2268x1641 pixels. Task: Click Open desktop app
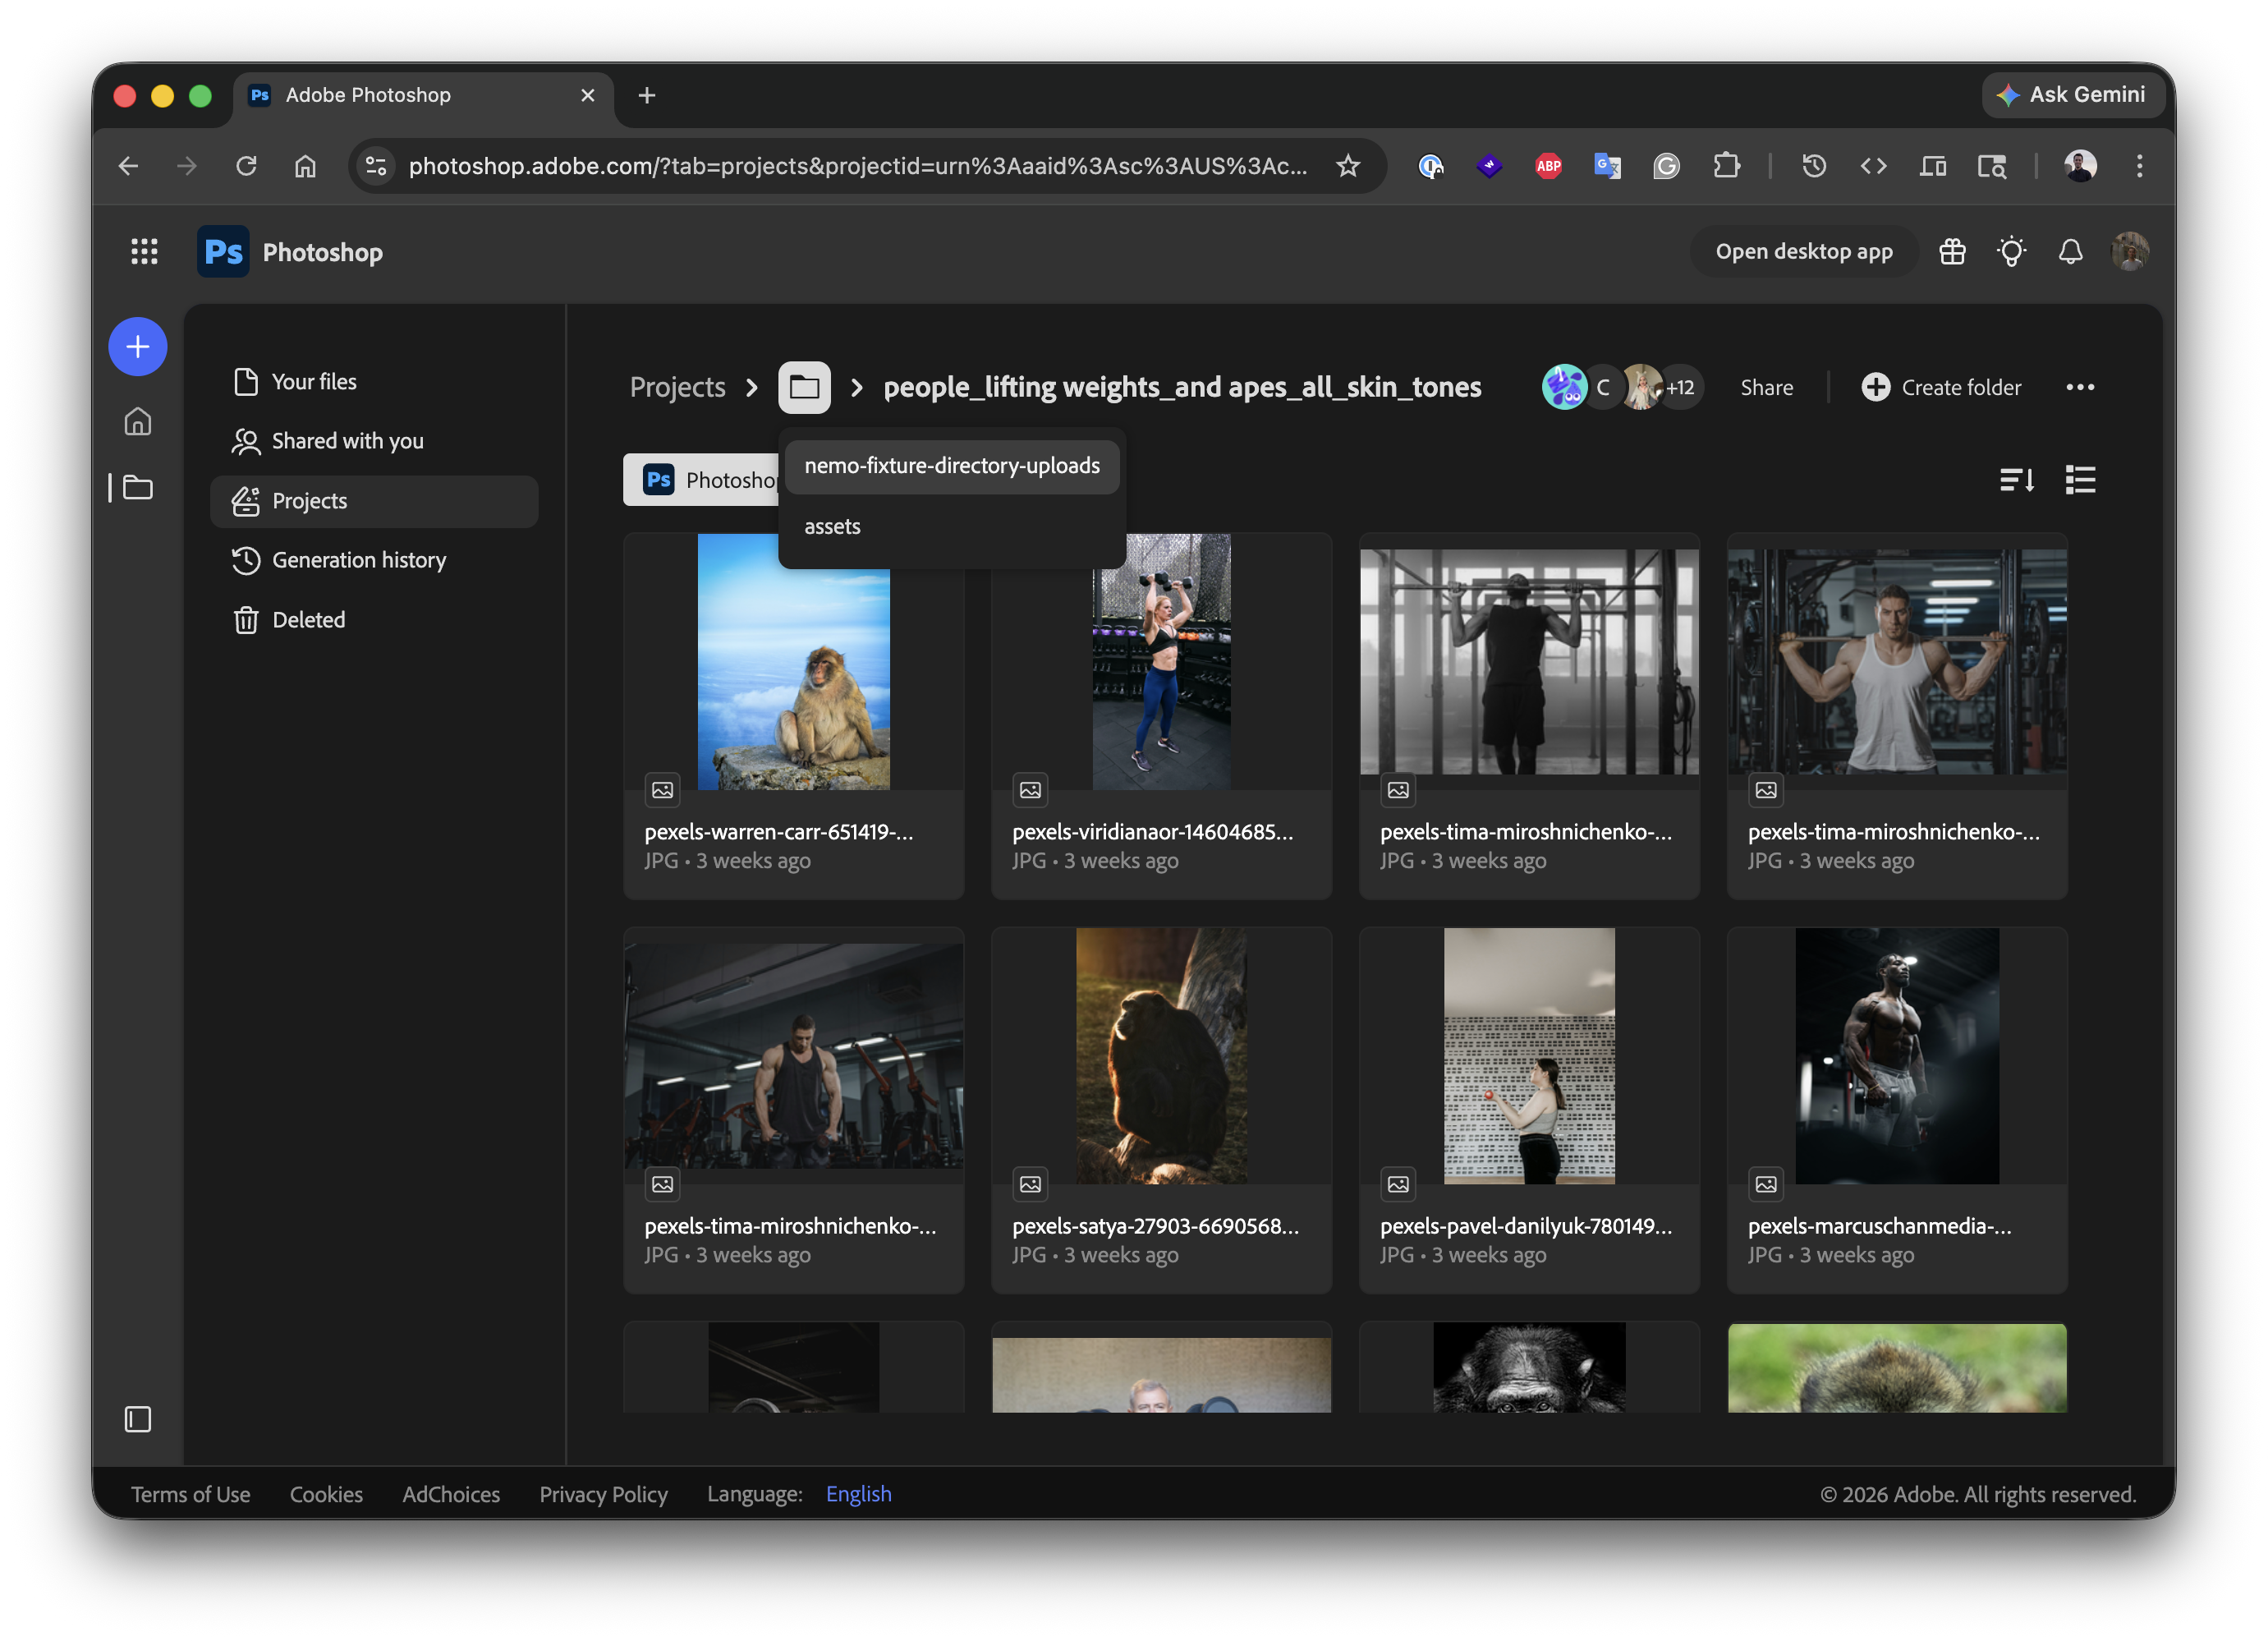tap(1804, 251)
